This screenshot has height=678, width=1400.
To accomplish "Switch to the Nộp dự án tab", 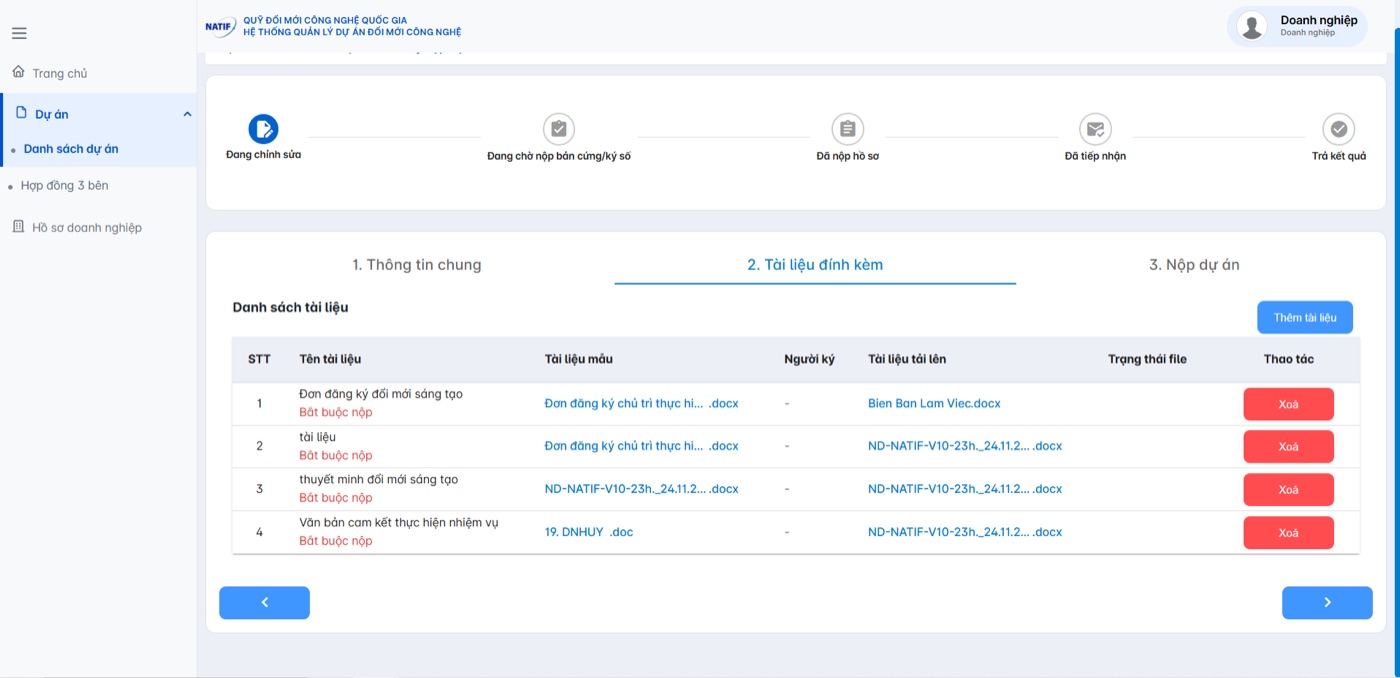I will click(x=1194, y=265).
